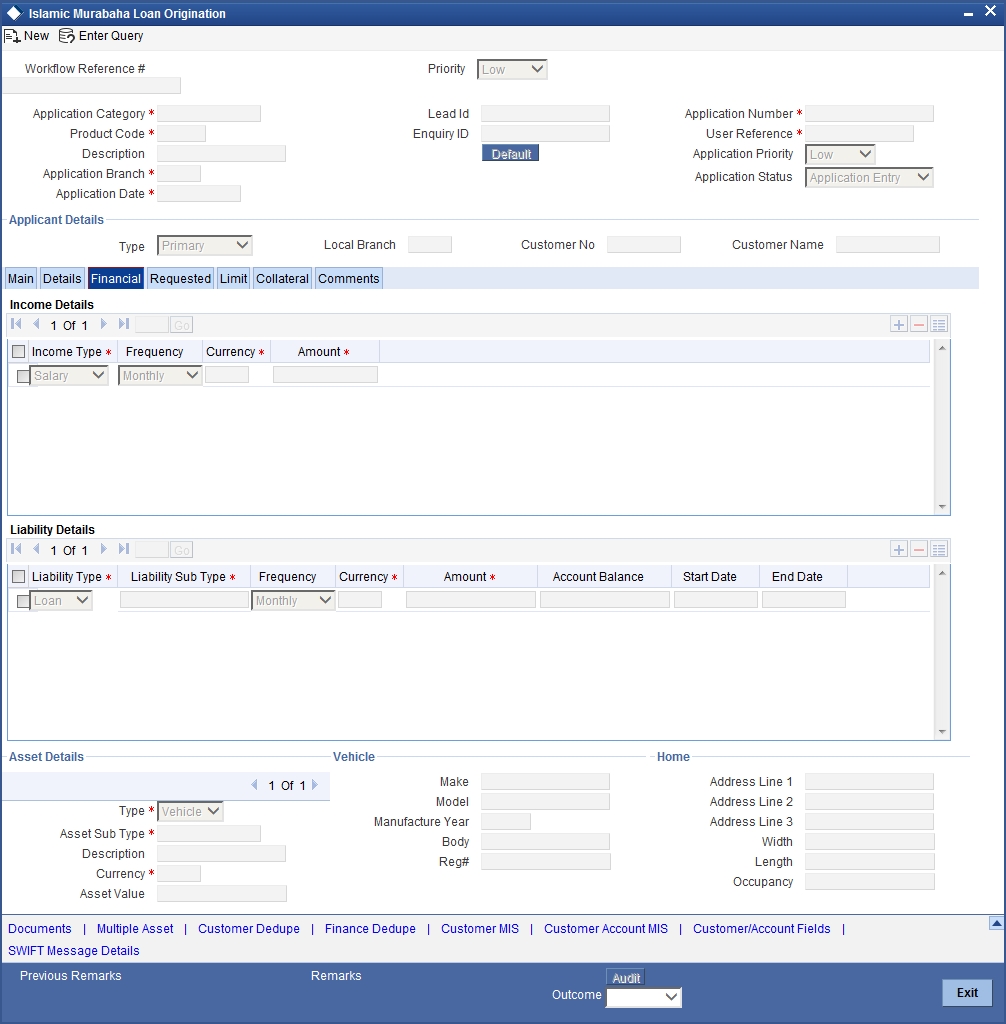Open the Customer Account MIS link

click(x=606, y=929)
